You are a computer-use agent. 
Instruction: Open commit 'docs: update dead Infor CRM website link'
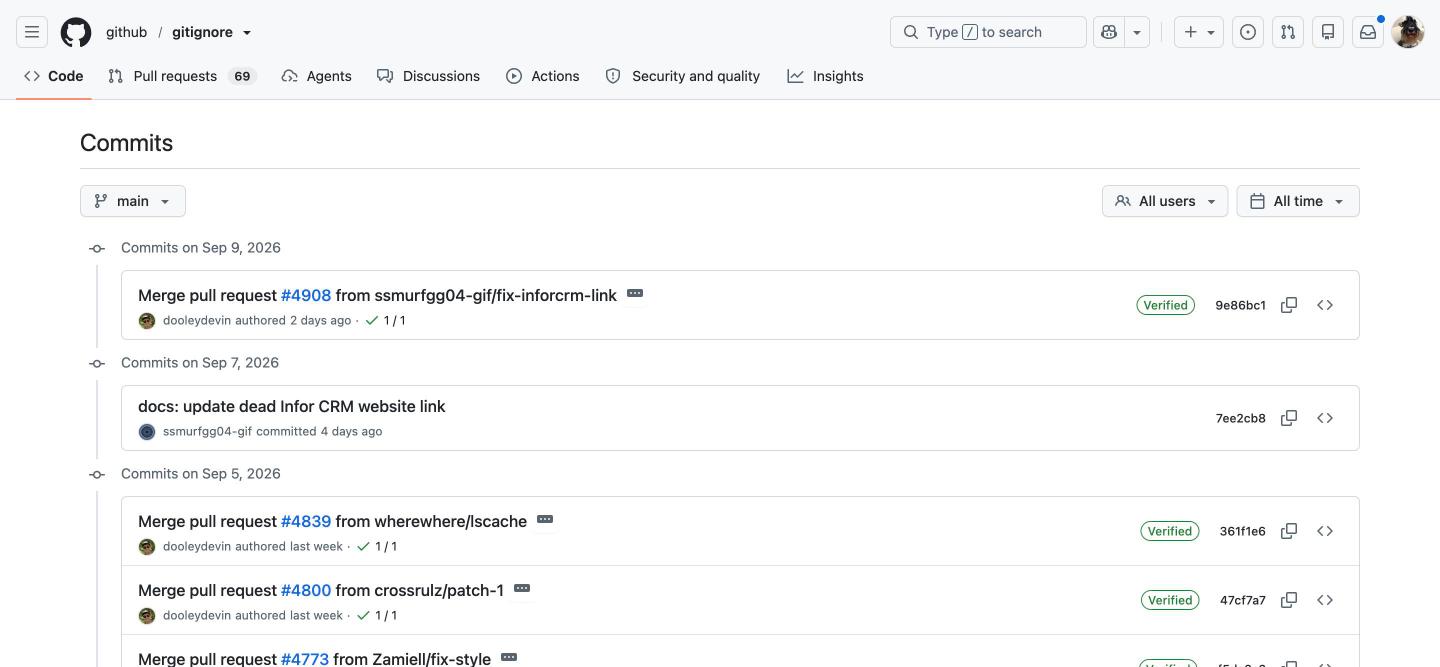(x=292, y=407)
